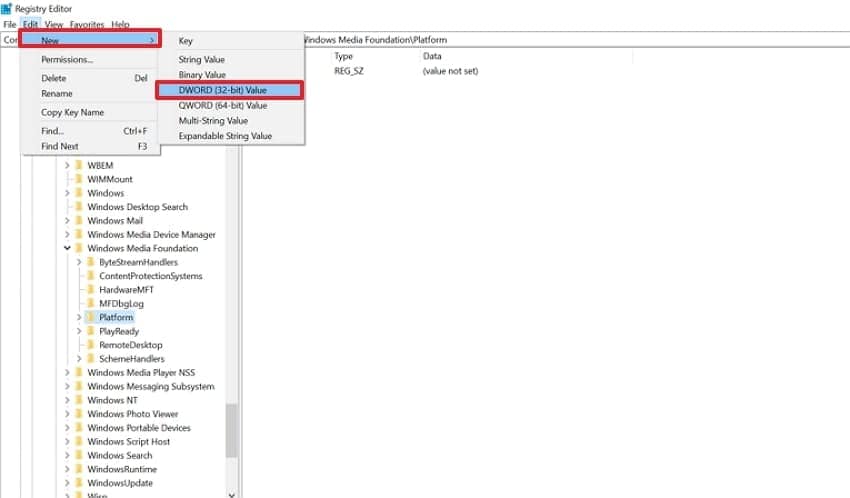Open the Edit menu
850x498 pixels.
(x=30, y=24)
